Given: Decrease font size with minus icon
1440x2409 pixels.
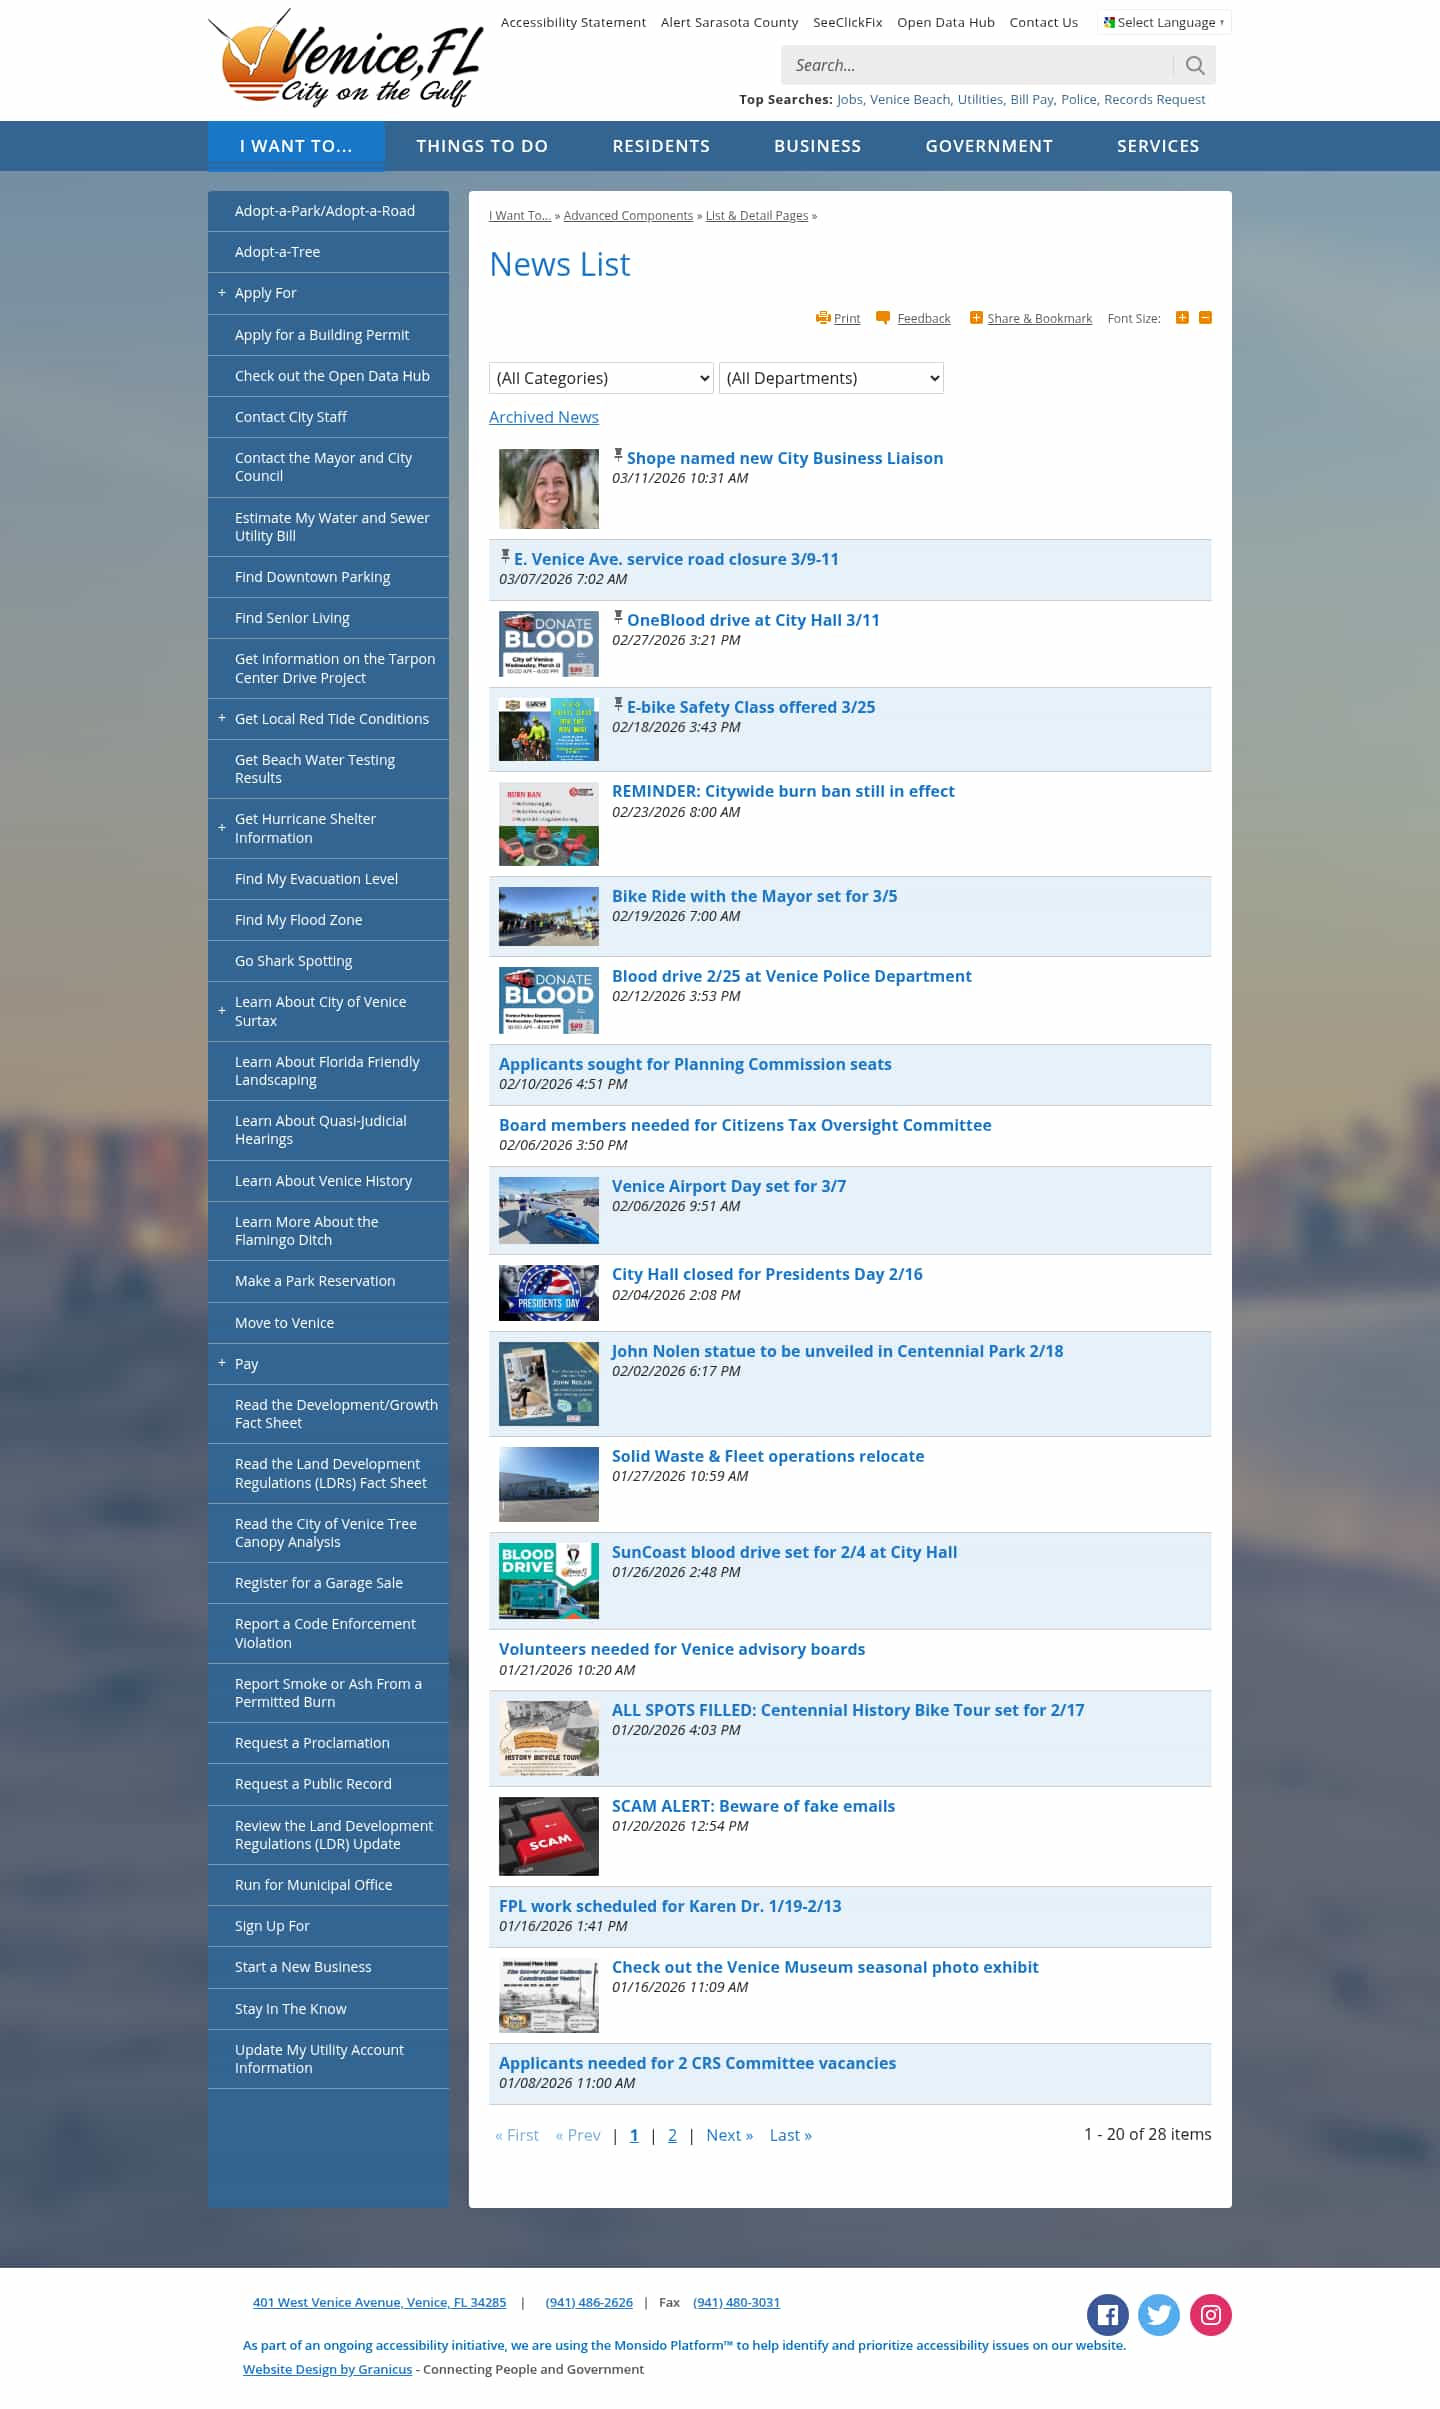Looking at the screenshot, I should point(1205,318).
